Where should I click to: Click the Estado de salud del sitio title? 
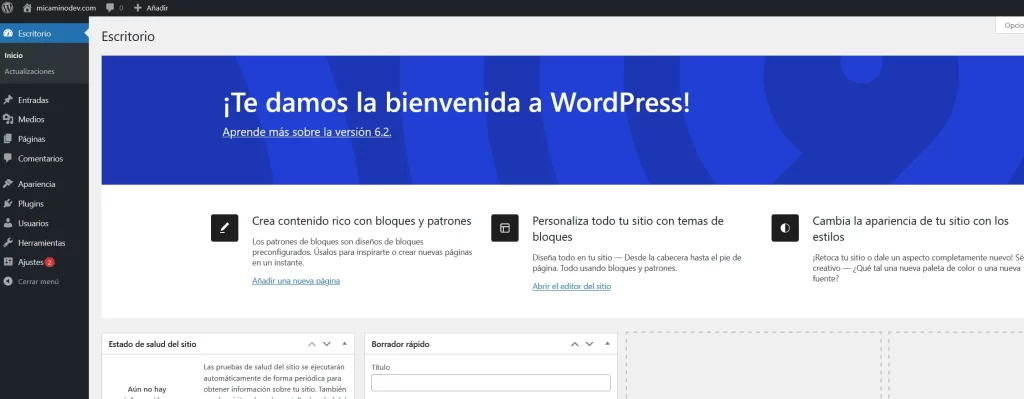coord(152,344)
